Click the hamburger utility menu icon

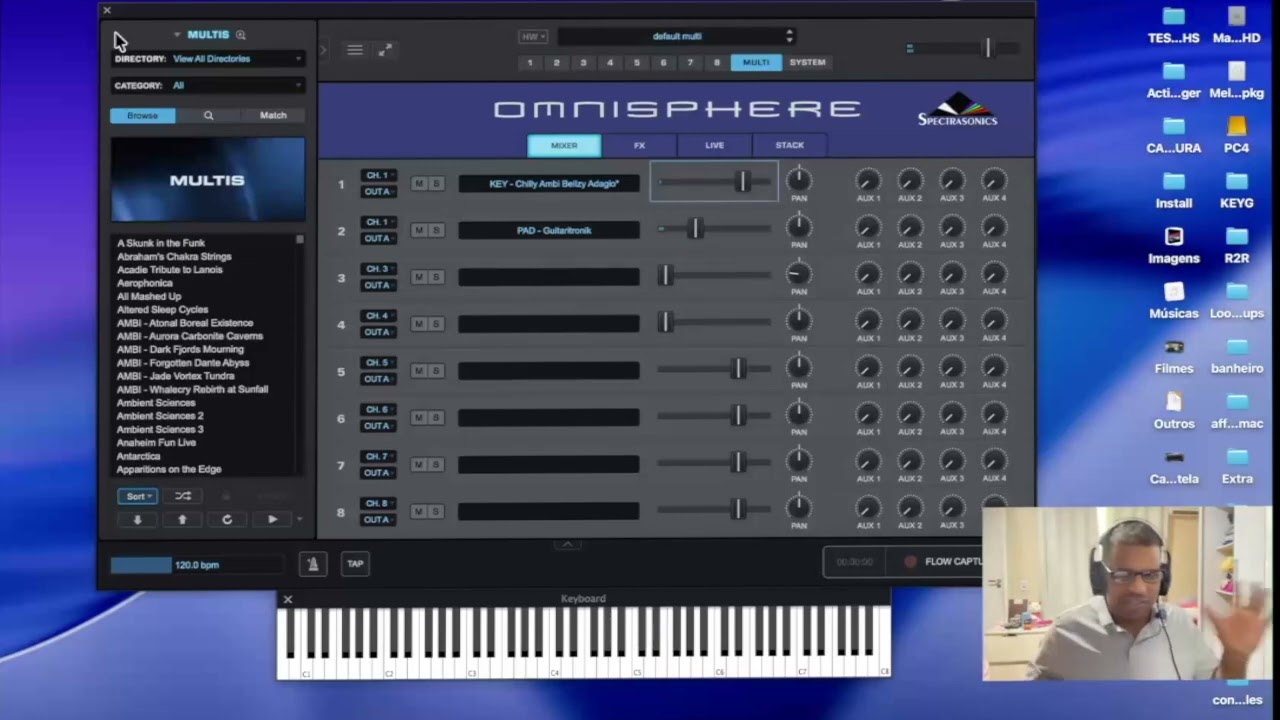355,50
